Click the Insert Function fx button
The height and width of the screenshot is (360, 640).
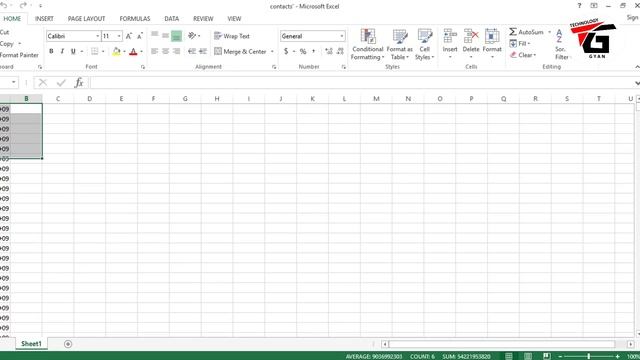(x=79, y=83)
